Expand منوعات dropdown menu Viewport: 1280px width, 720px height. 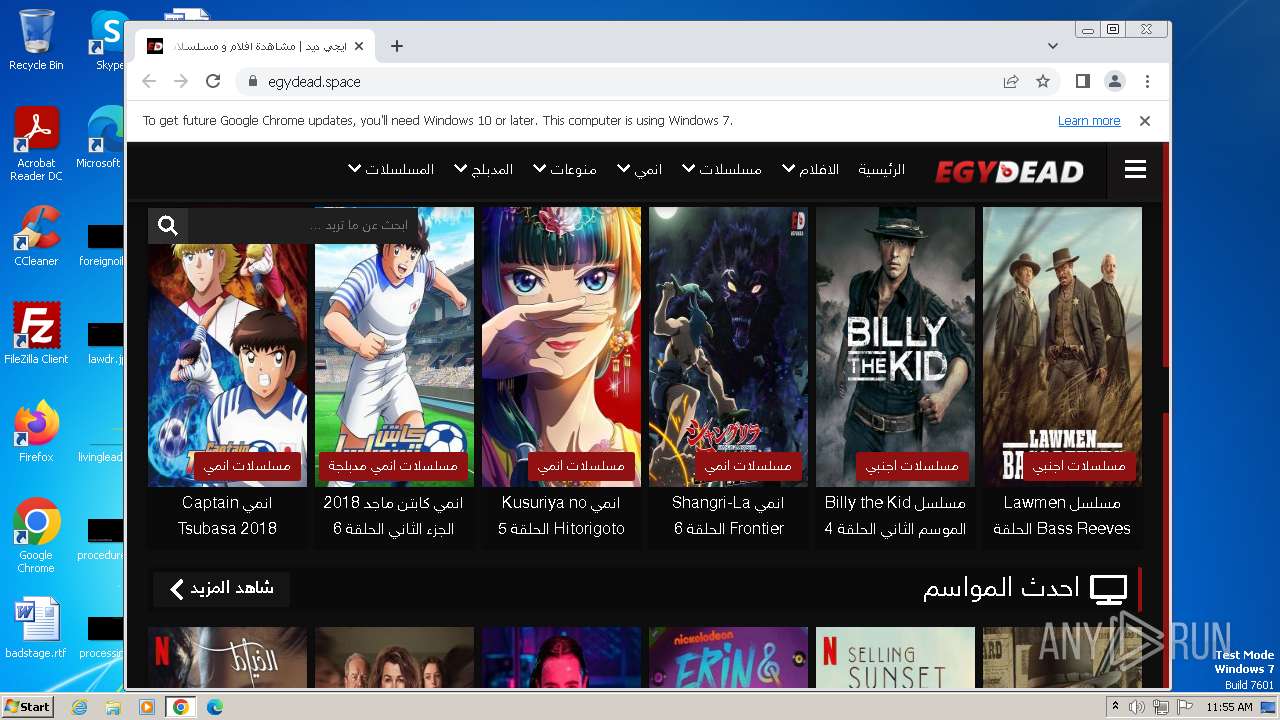564,170
